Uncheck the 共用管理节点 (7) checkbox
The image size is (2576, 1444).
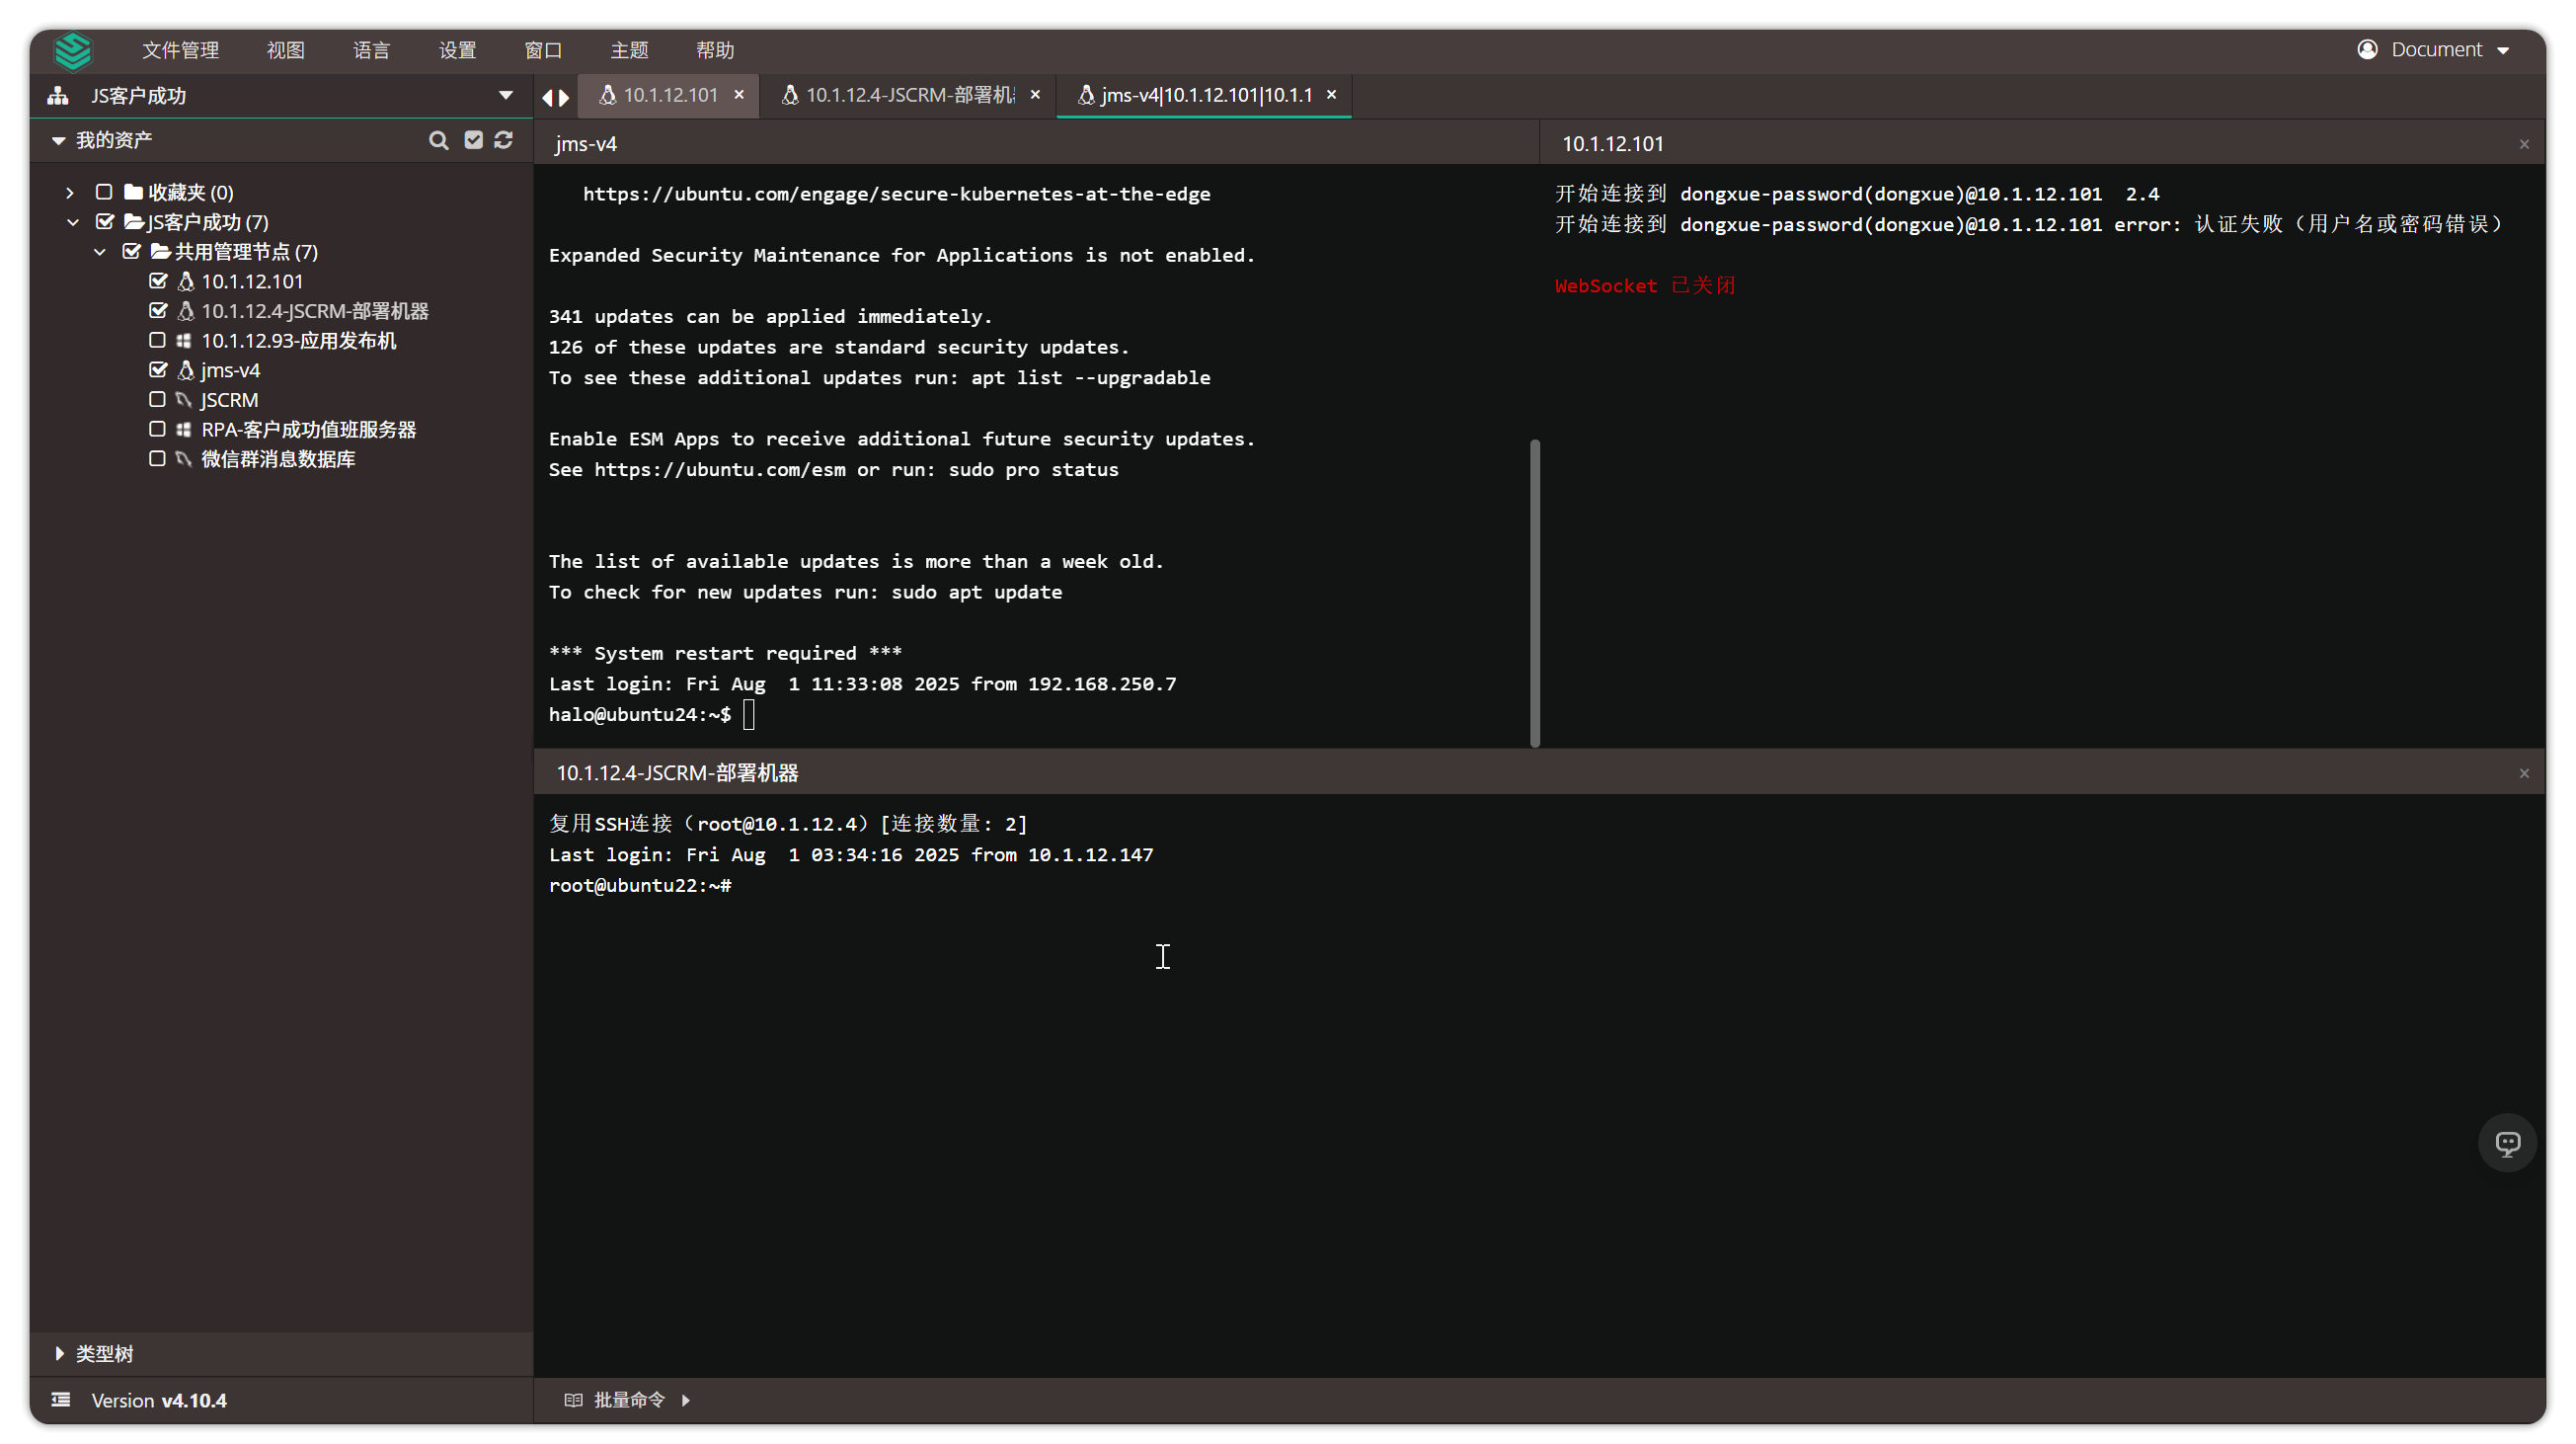[x=132, y=251]
